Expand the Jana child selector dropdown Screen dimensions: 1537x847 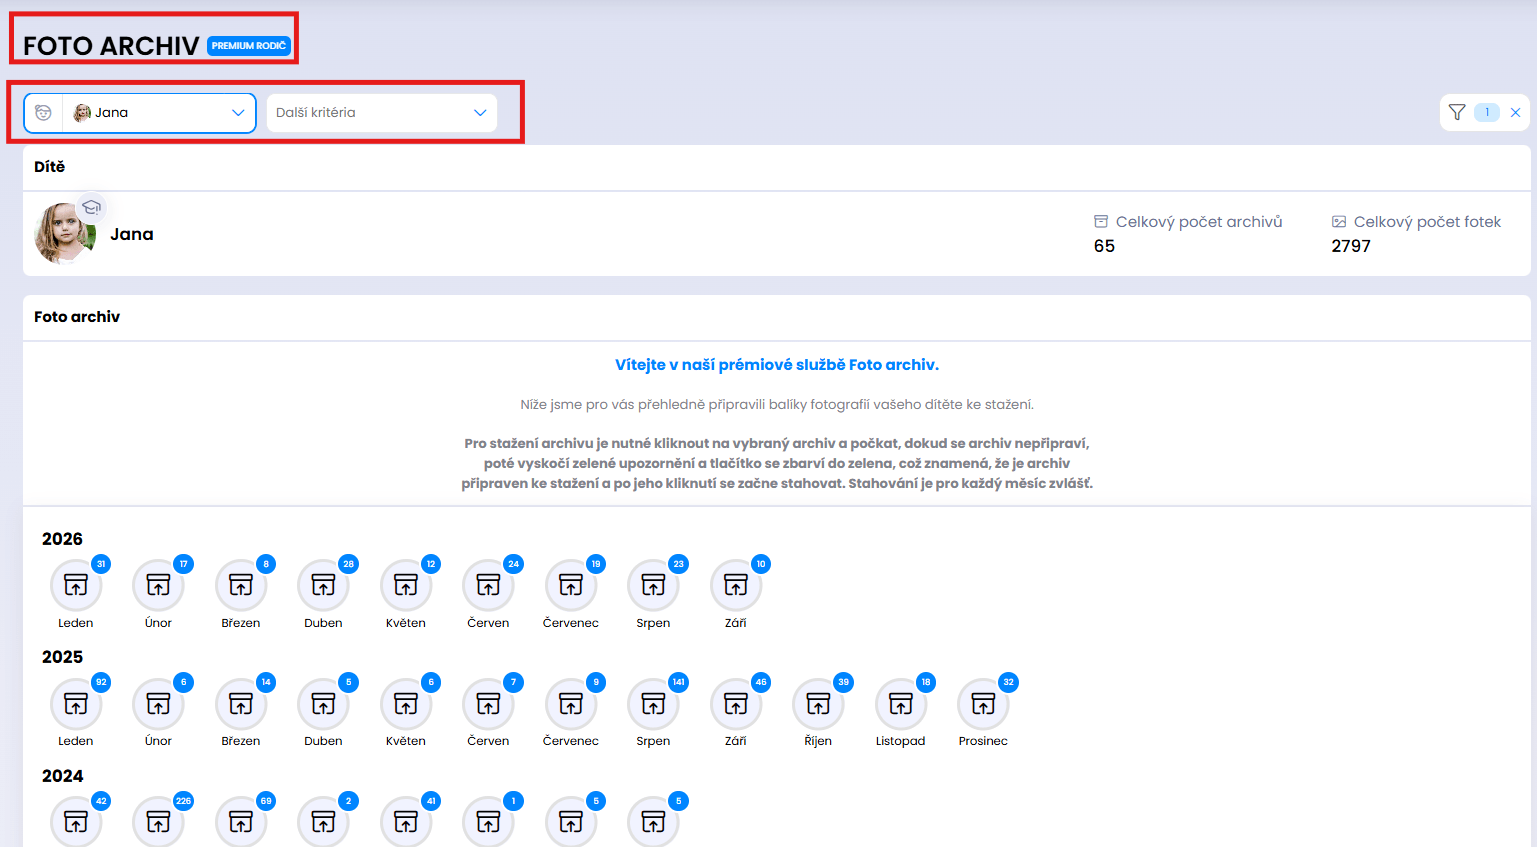(x=140, y=113)
